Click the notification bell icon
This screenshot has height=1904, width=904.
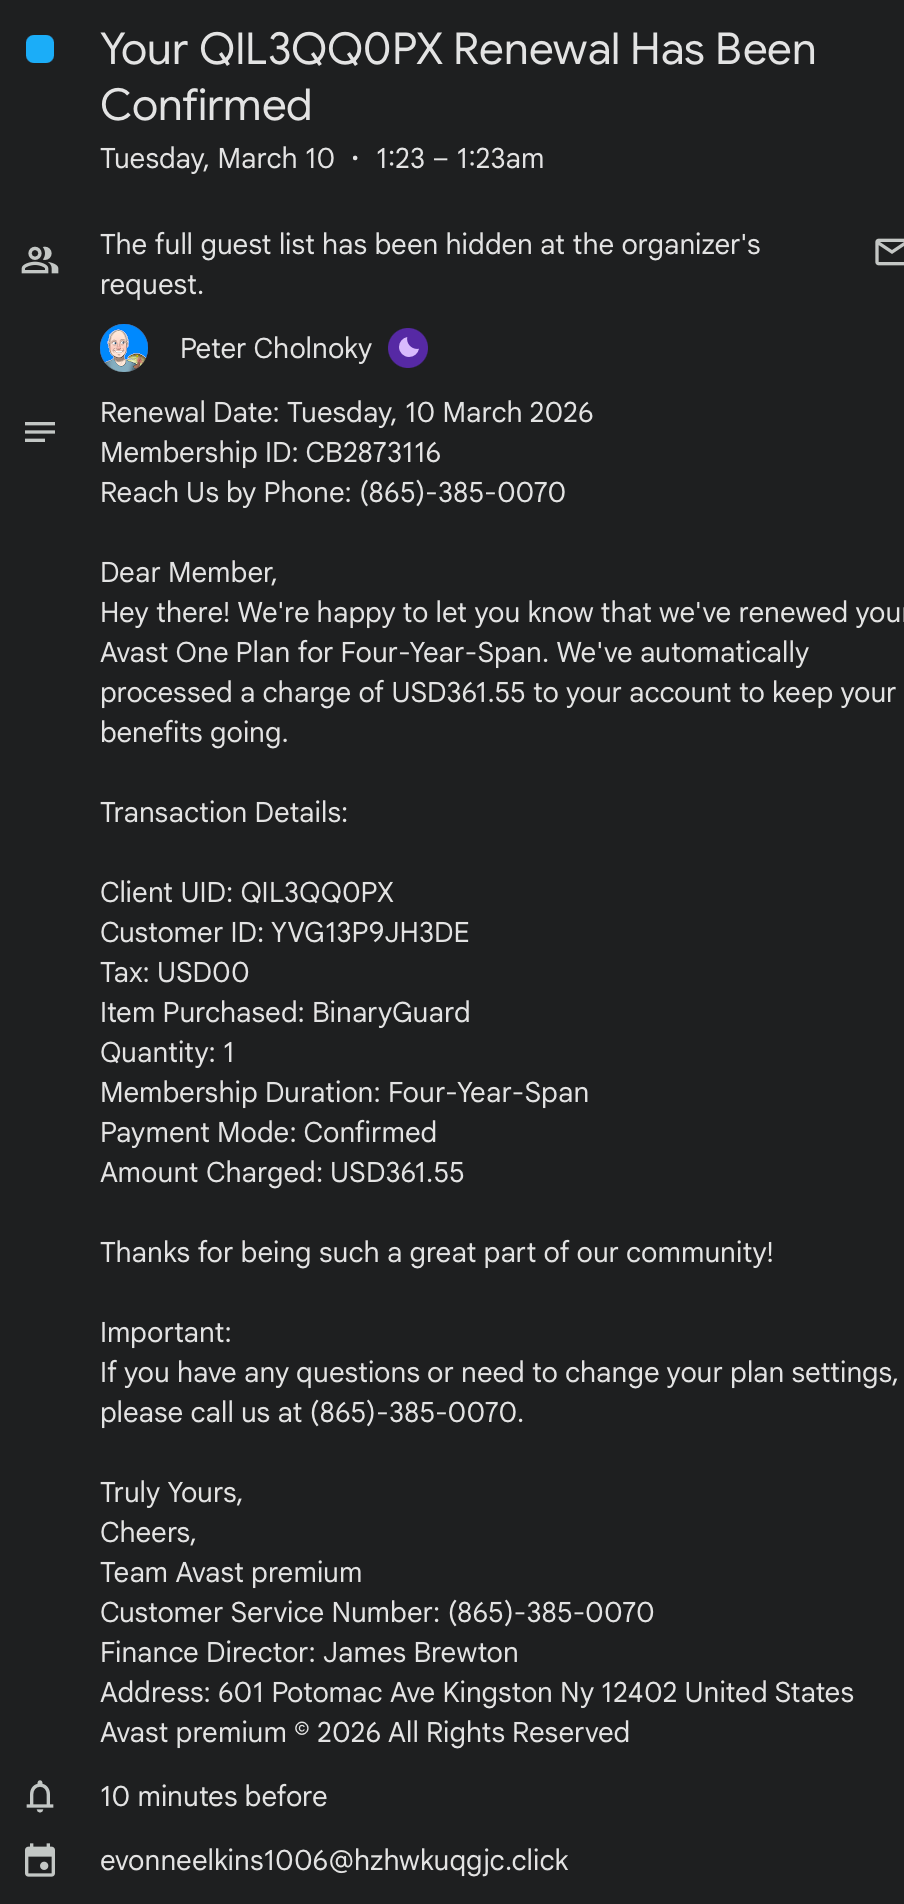[40, 1797]
